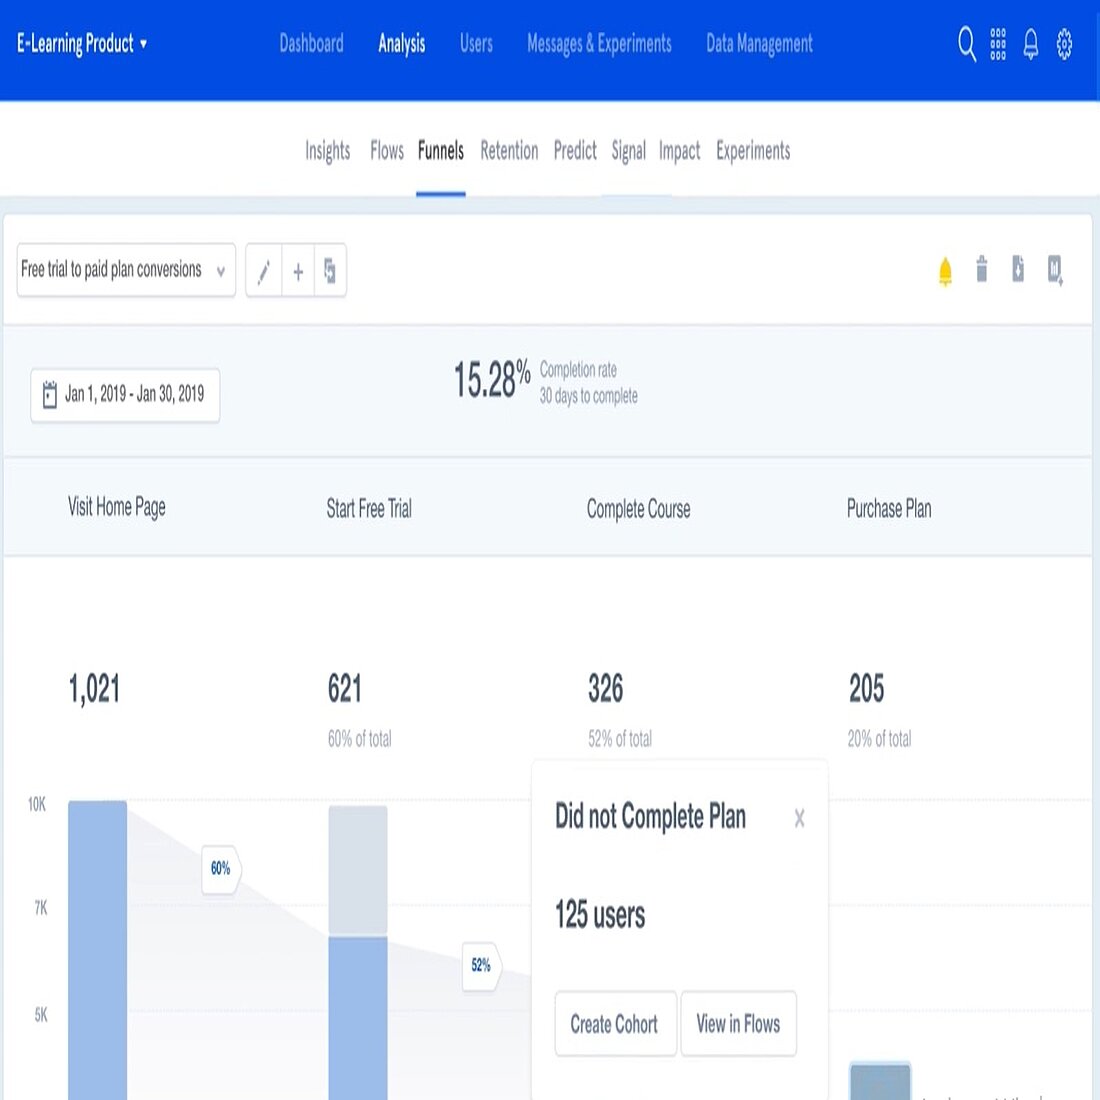Viewport: 1100px width, 1100px height.
Task: Click the search magnifier icon
Action: tap(966, 44)
